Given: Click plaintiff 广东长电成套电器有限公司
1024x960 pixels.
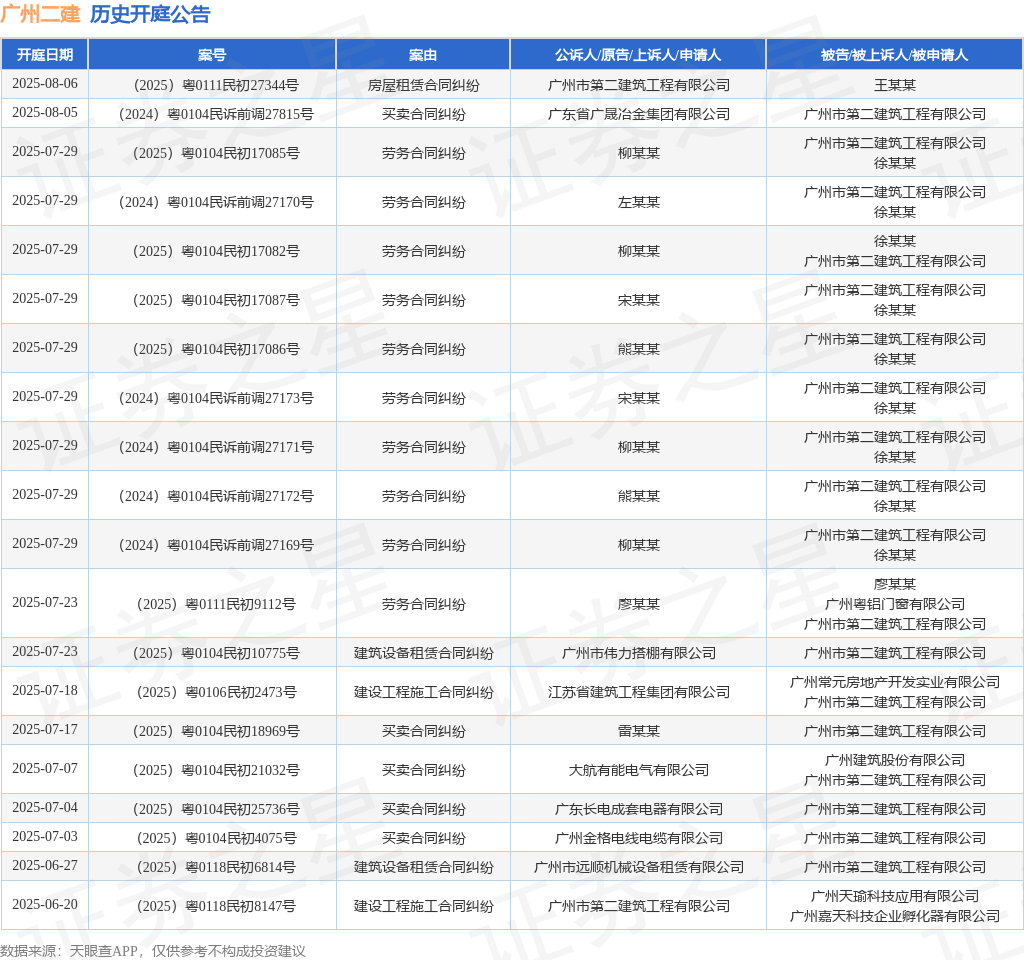Looking at the screenshot, I should (639, 809).
